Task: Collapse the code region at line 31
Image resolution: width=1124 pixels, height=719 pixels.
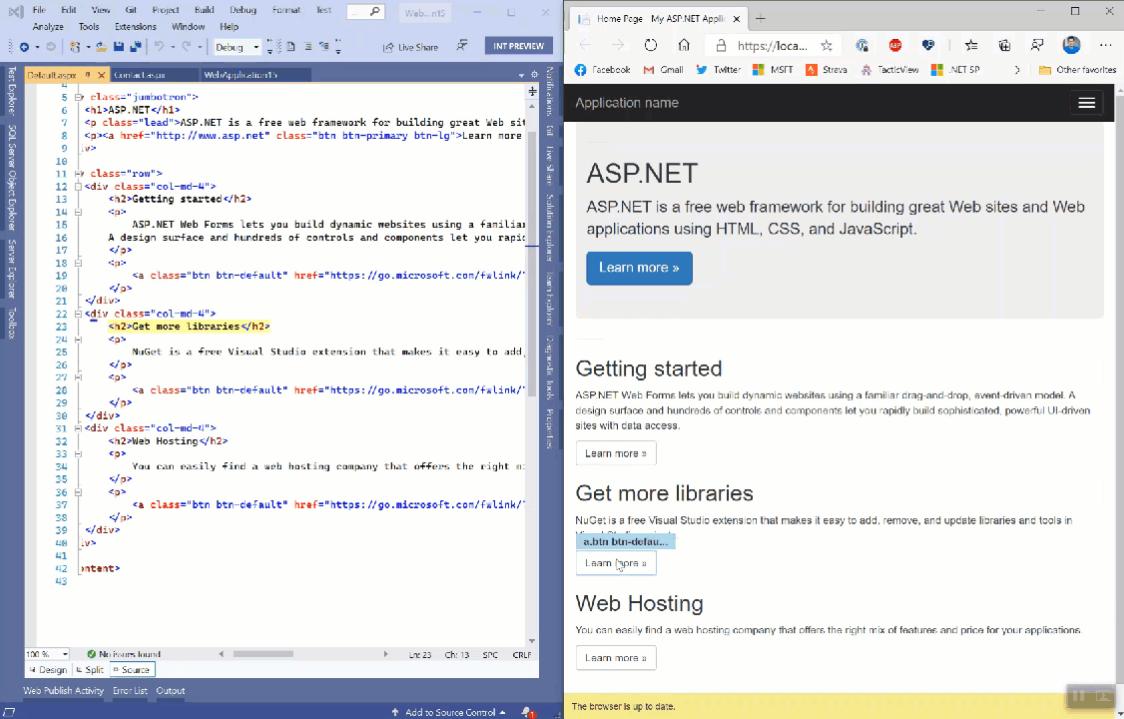Action: click(x=78, y=428)
